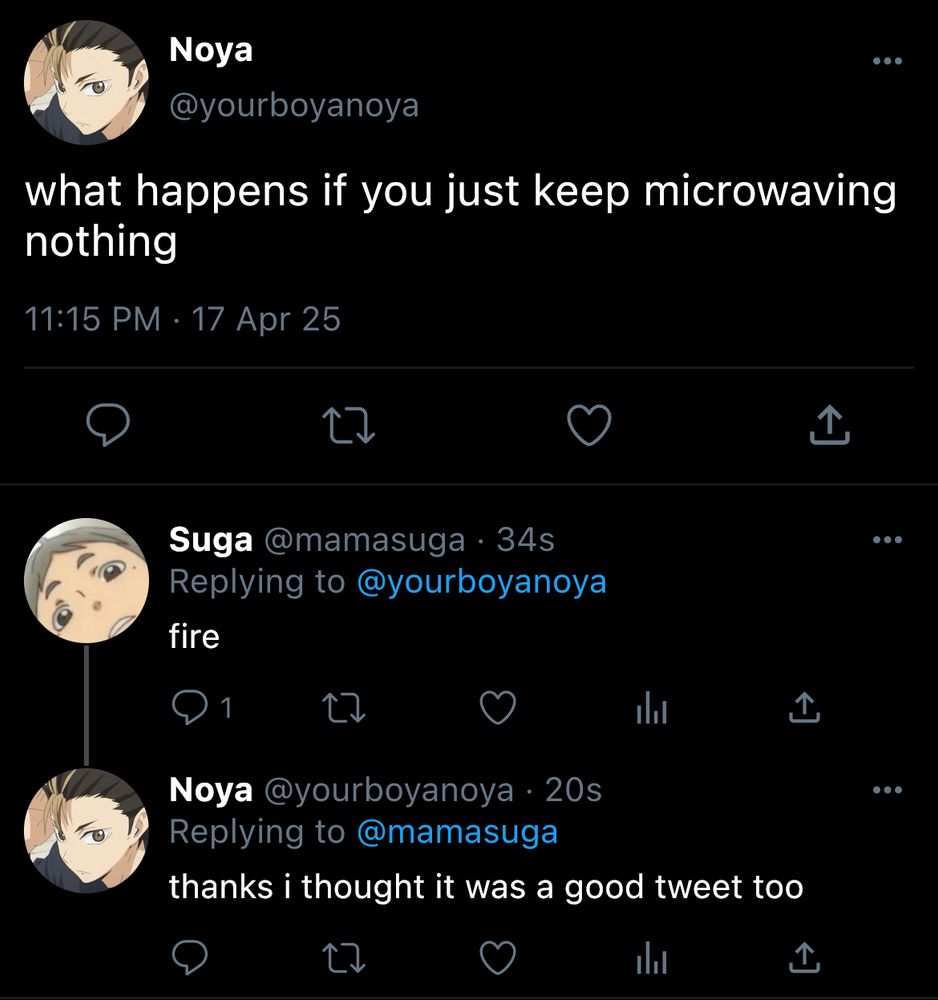Viewport: 938px width, 1000px height.
Task: Open the @yourboyanoya link in Suga's reply
Action: coord(484,581)
